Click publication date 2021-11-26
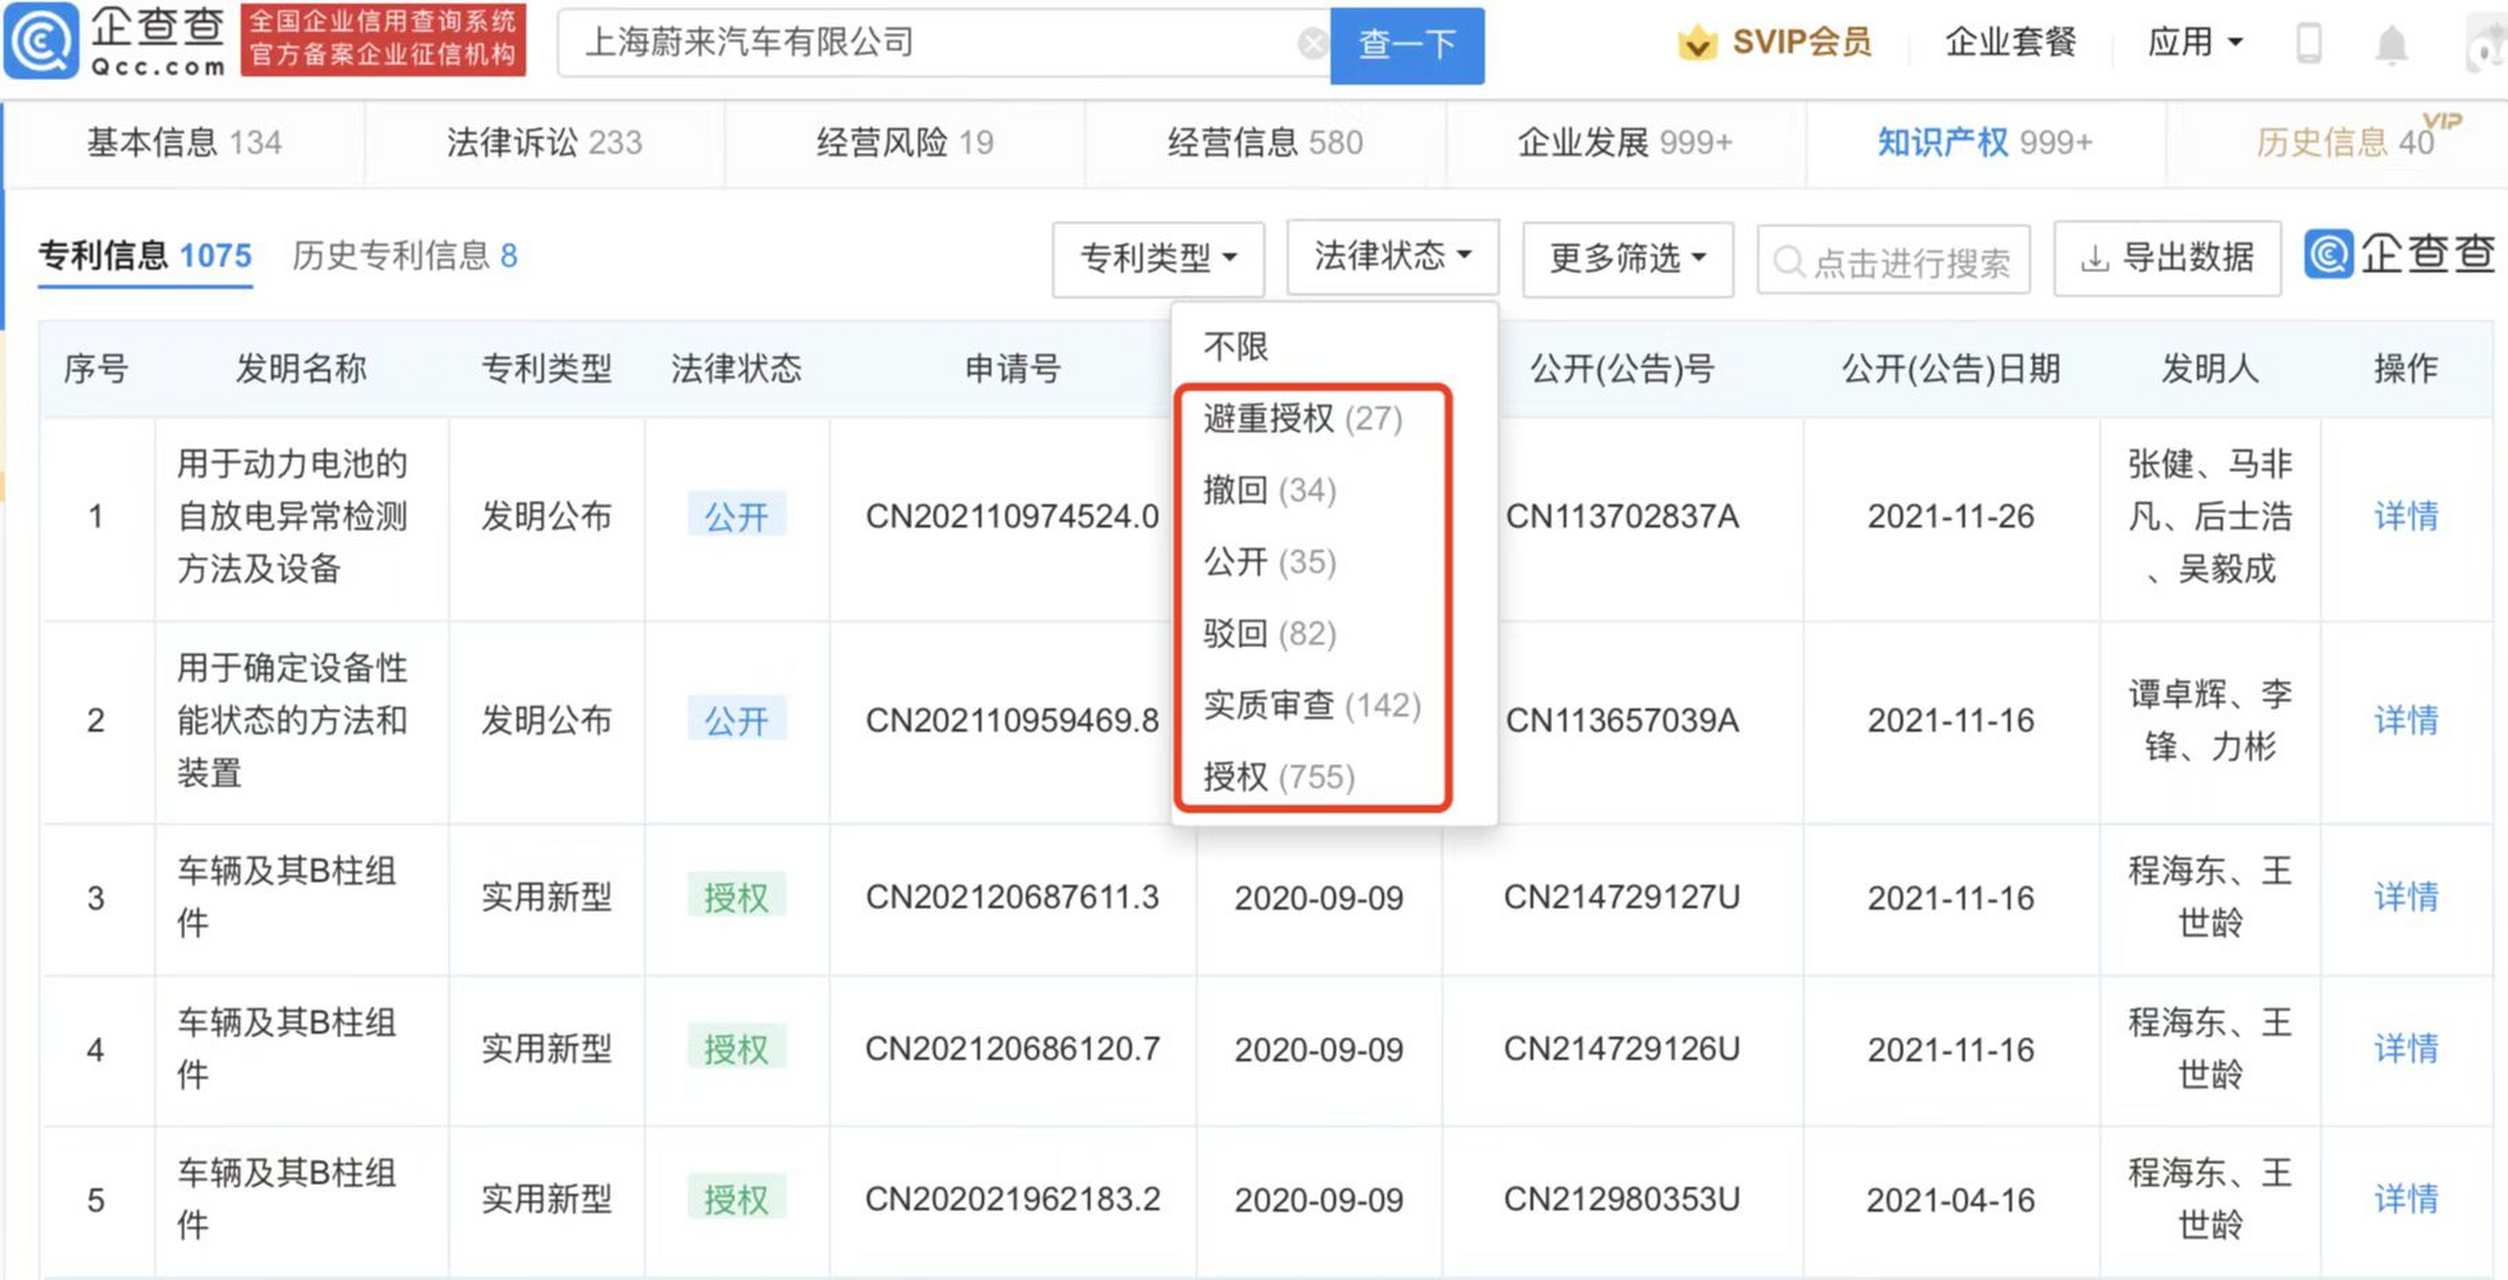This screenshot has width=2508, height=1280. pos(1951,517)
